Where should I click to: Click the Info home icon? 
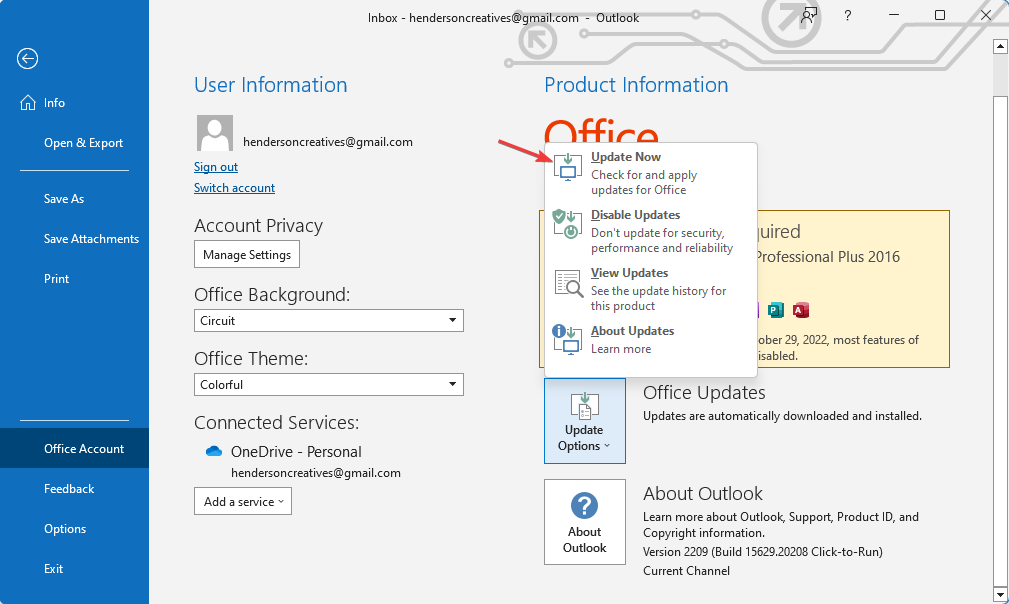28,103
